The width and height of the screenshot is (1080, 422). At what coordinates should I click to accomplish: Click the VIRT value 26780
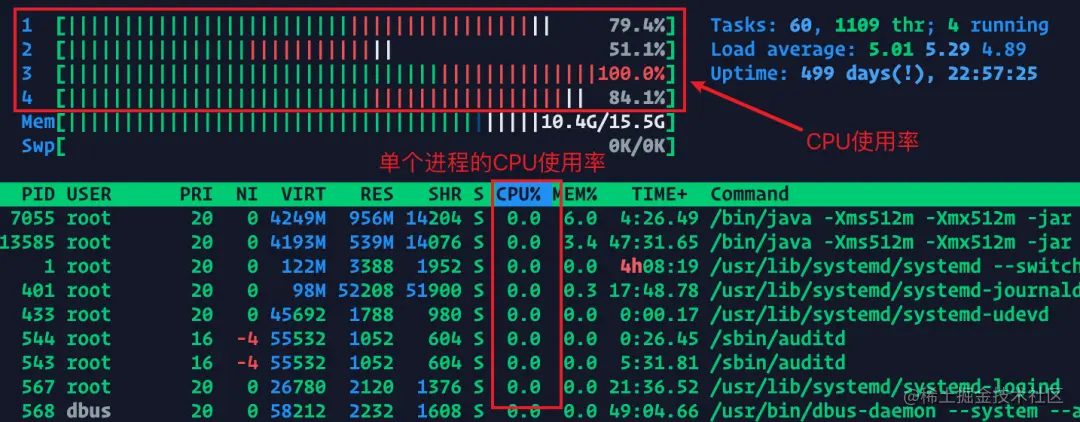(298, 387)
